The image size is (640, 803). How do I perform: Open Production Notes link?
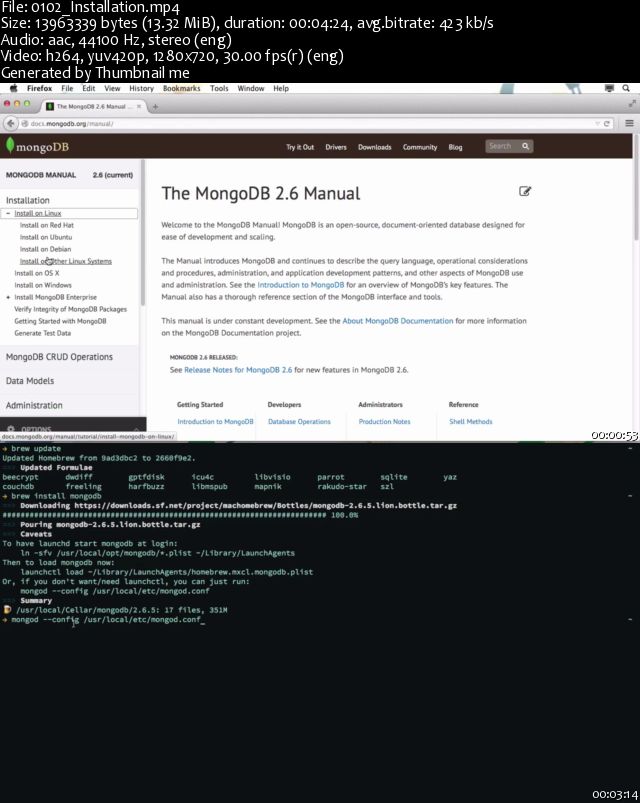click(384, 421)
